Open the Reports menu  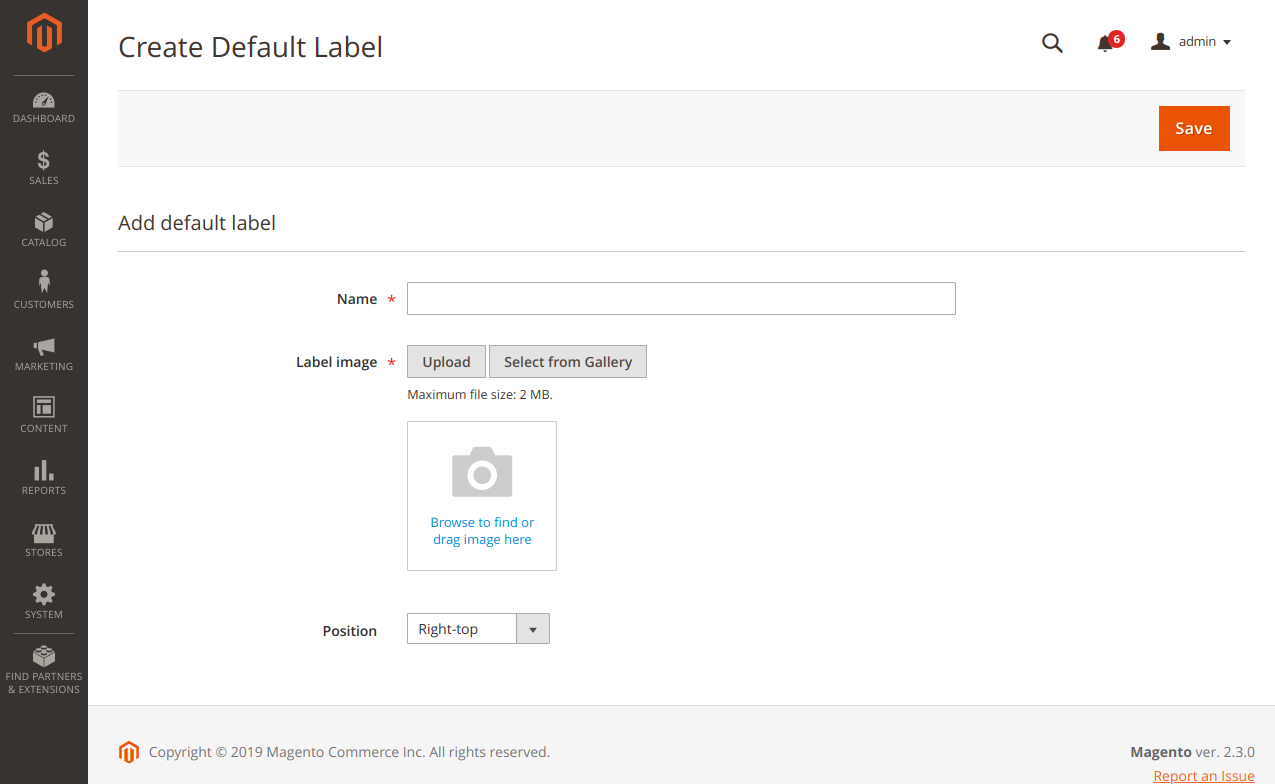click(44, 478)
